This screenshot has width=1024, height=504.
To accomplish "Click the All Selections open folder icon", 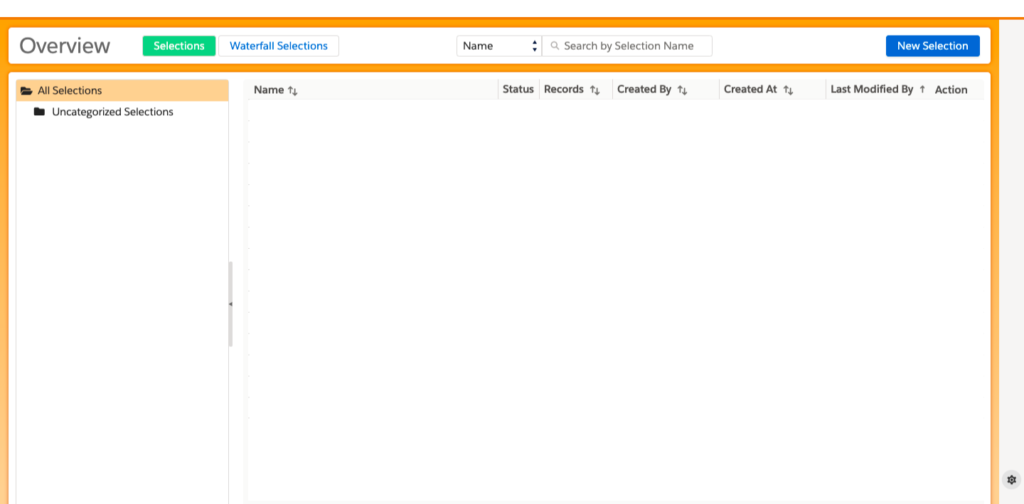I will point(27,91).
